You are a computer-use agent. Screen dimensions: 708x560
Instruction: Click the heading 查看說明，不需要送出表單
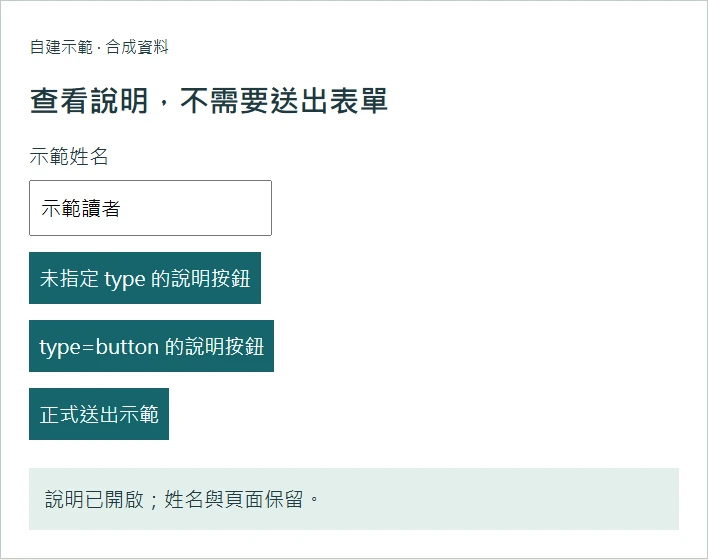click(209, 100)
